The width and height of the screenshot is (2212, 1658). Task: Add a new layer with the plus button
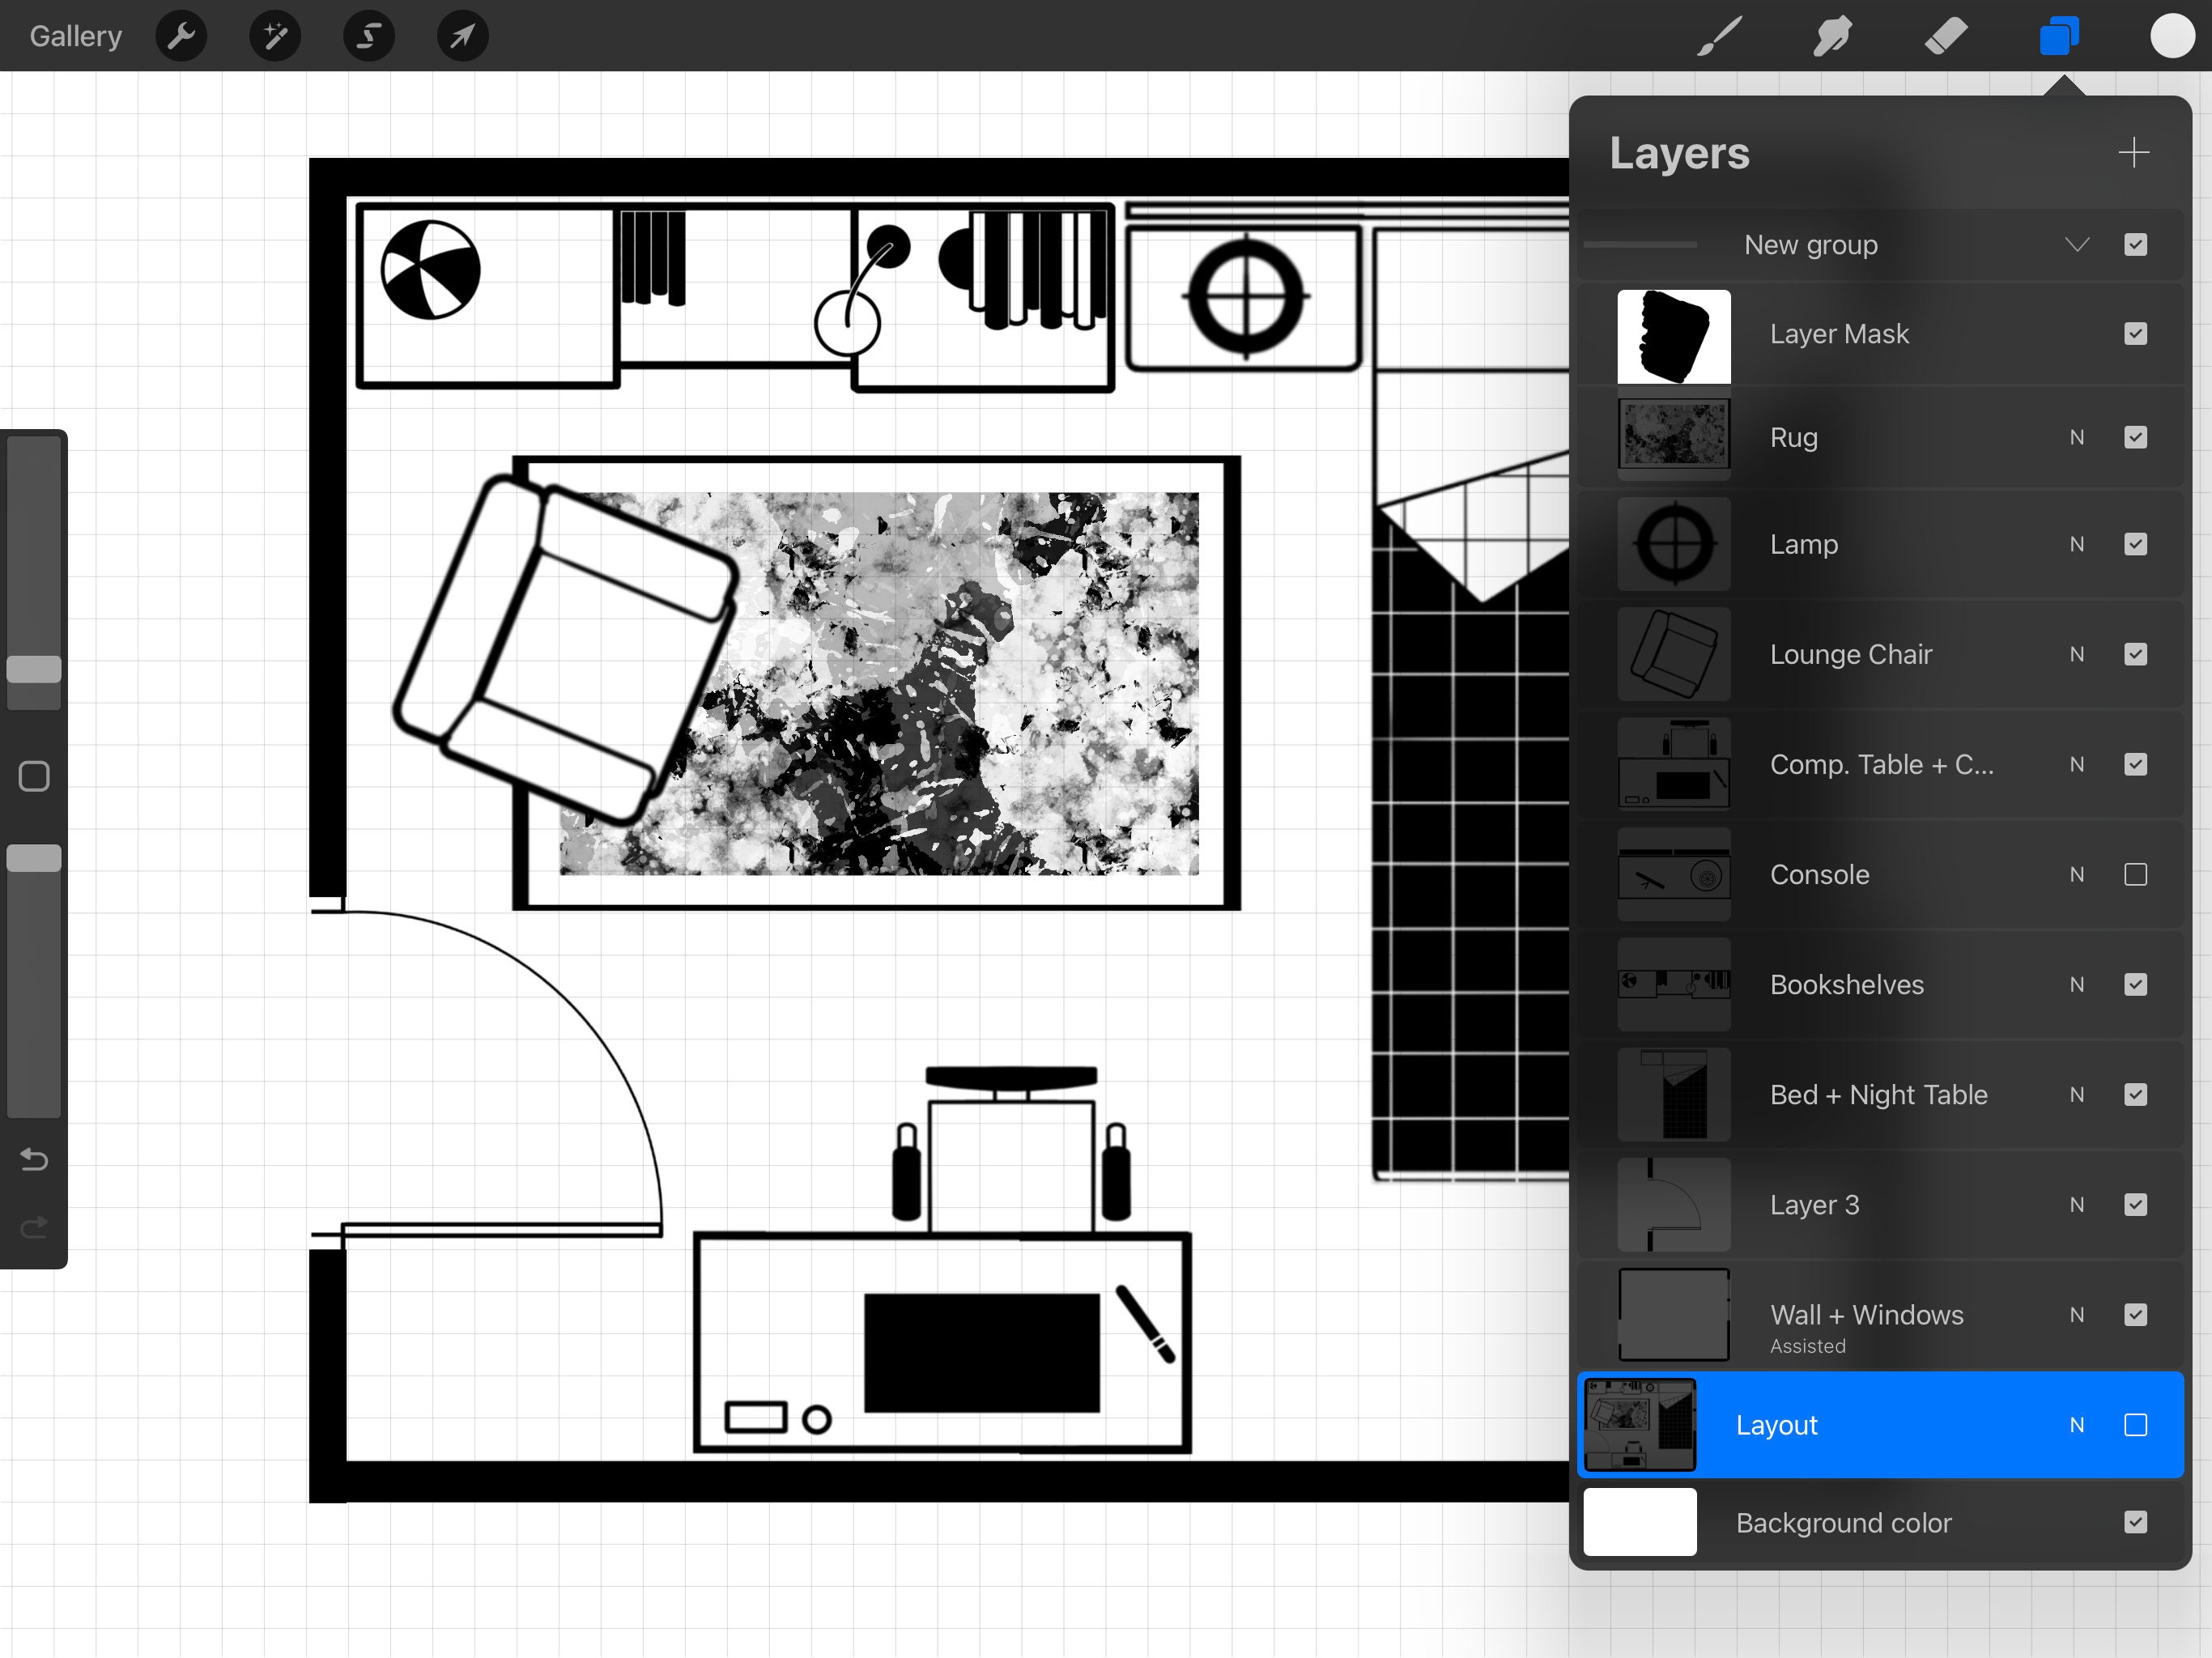[2134, 152]
